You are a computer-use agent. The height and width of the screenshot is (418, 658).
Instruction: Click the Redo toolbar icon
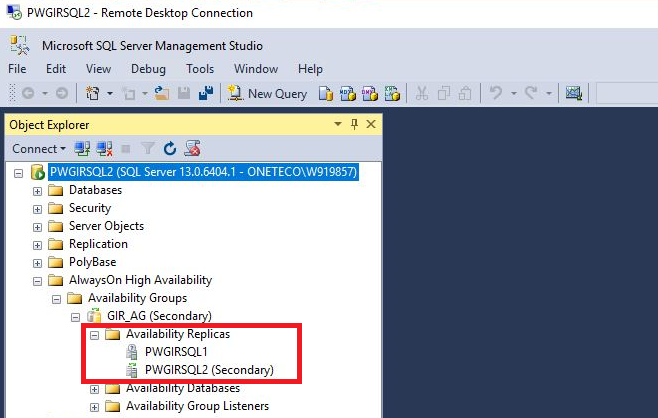[531, 93]
